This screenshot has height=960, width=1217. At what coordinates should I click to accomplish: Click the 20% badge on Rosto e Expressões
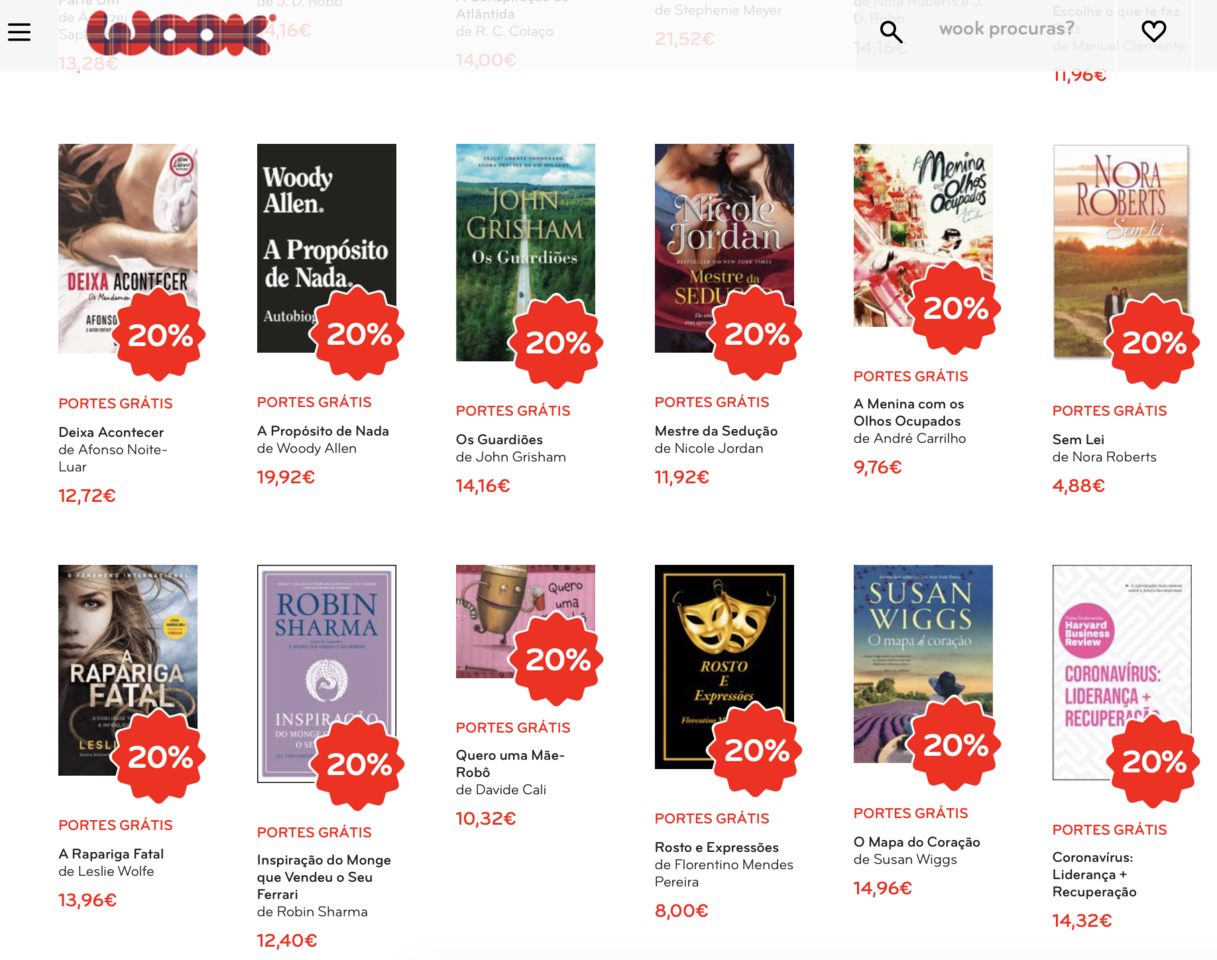pyautogui.click(x=756, y=750)
